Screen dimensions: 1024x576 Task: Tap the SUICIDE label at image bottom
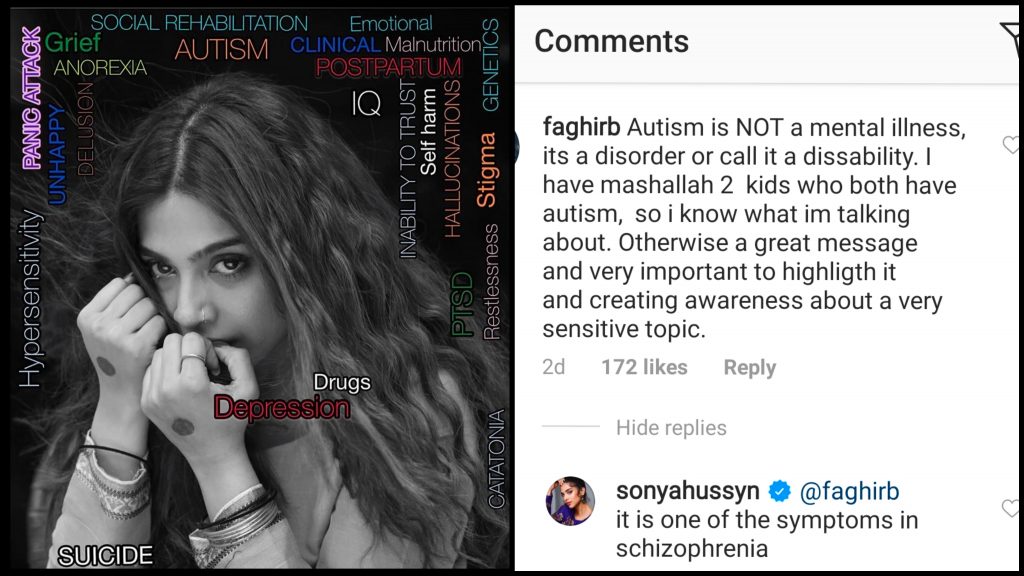point(105,555)
